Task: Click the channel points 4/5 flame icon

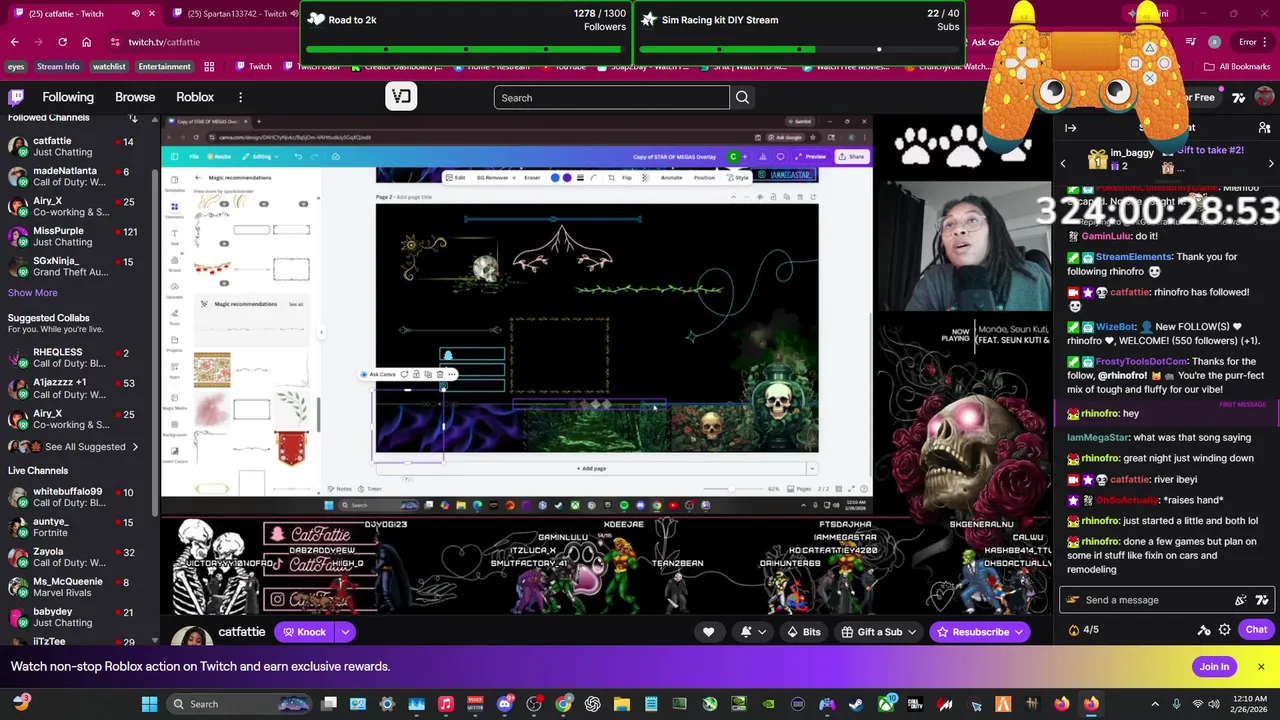Action: (x=1074, y=630)
